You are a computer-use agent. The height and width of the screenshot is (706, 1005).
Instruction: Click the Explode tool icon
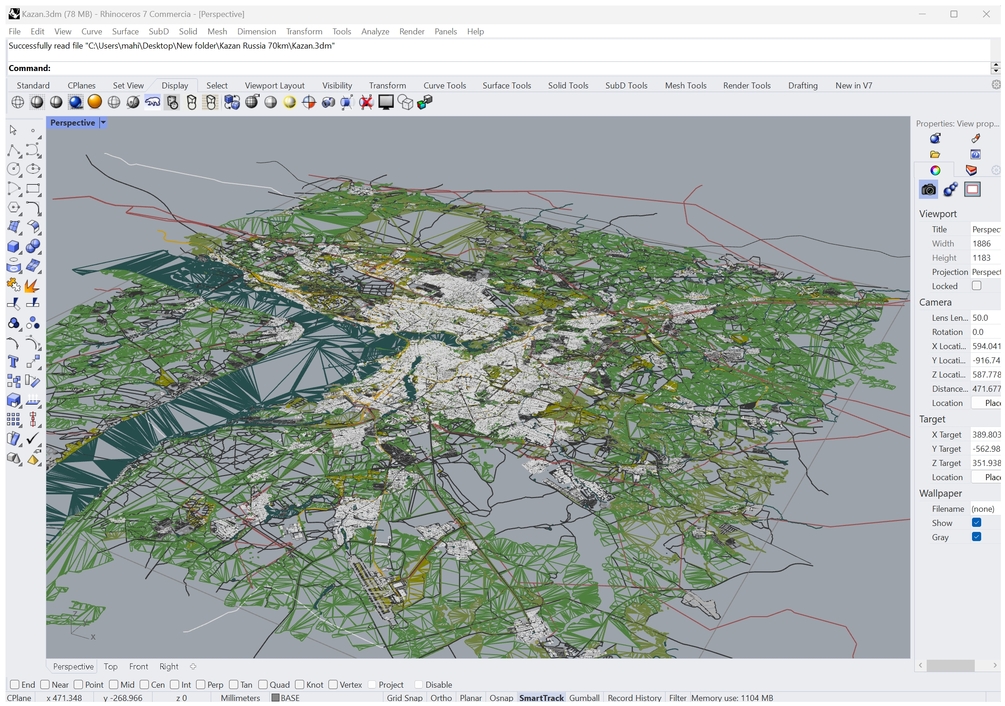pos(33,285)
